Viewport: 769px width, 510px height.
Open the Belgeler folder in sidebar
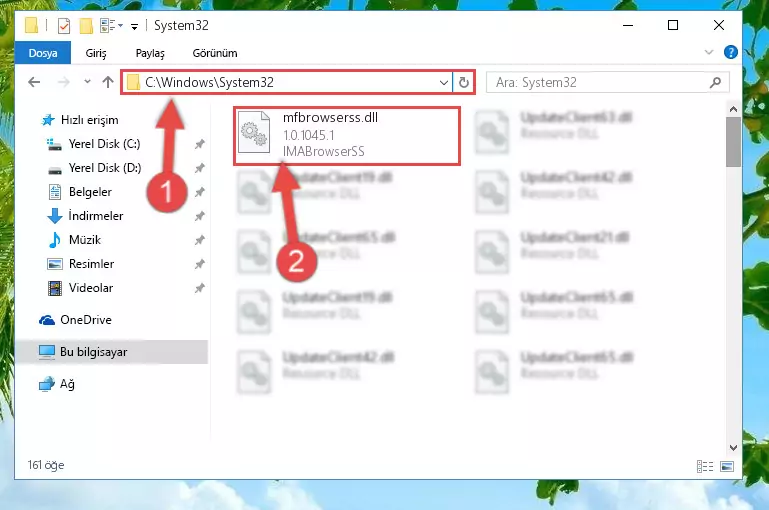point(90,192)
